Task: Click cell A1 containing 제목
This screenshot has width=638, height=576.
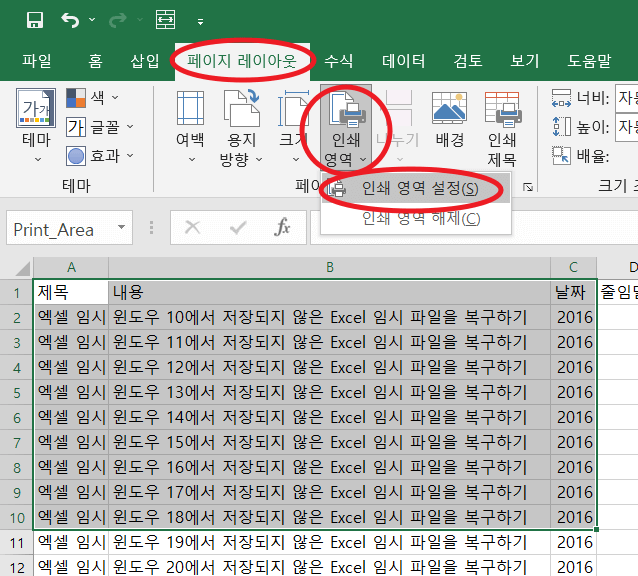Action: click(71, 292)
